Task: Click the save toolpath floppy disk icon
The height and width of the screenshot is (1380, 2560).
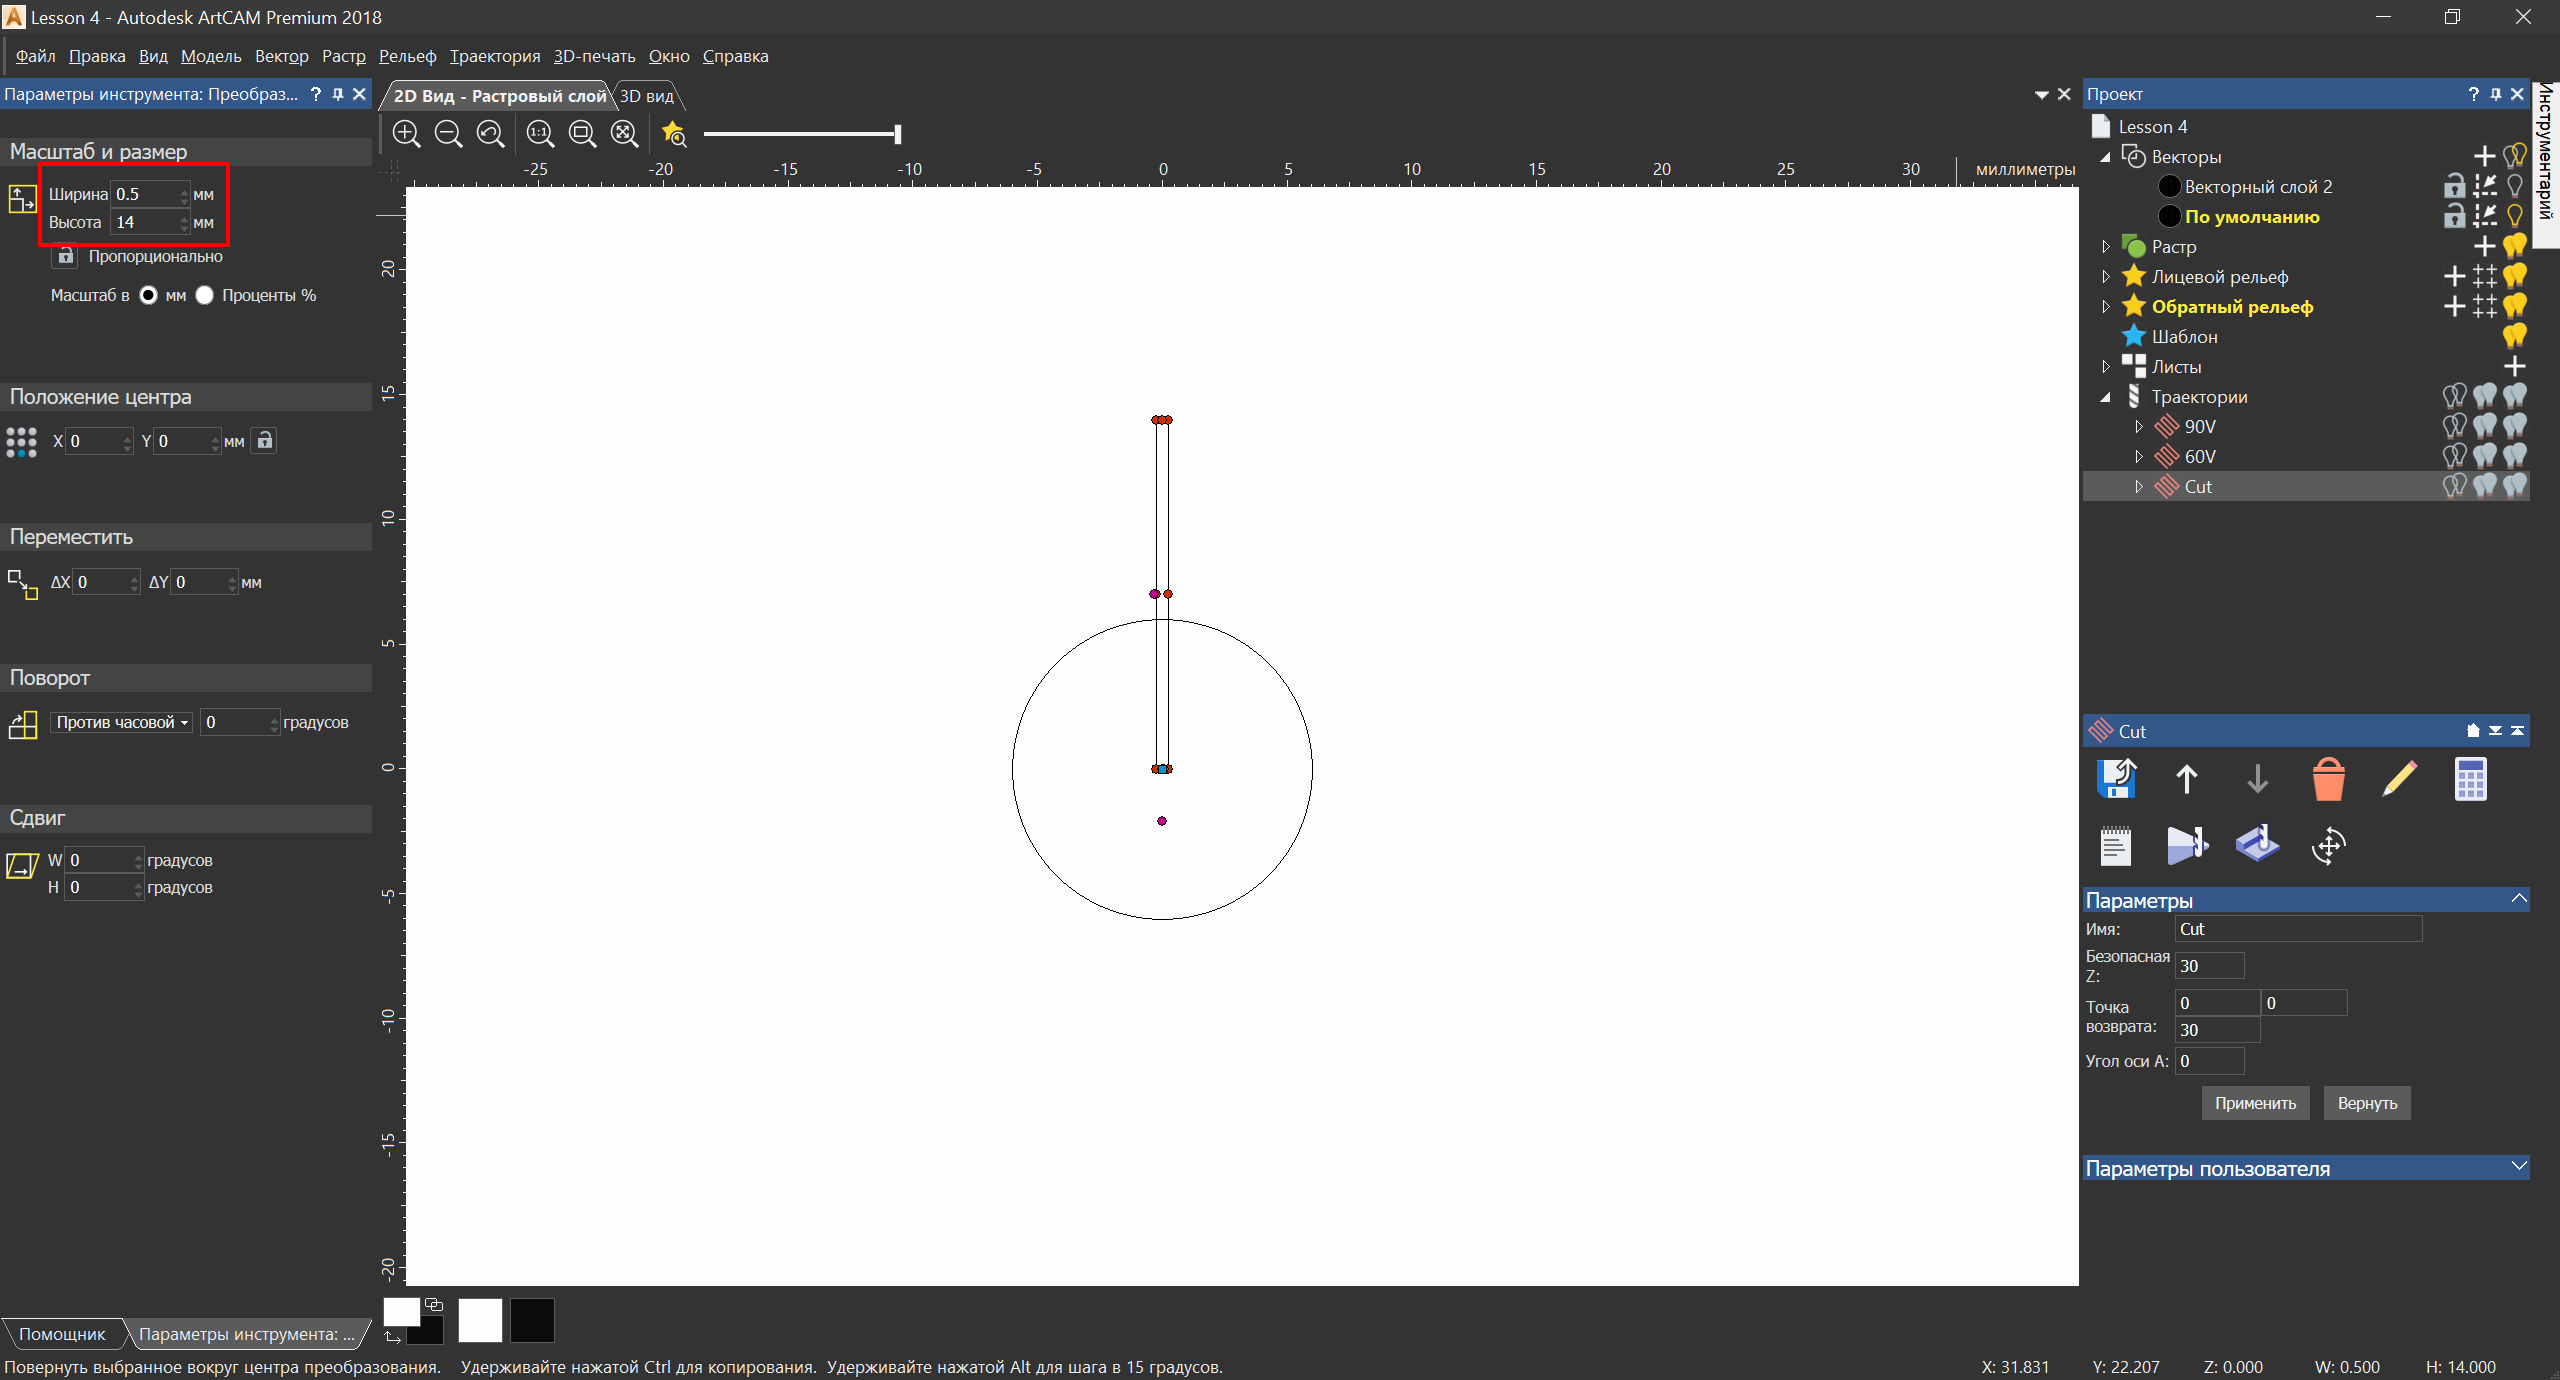Action: tap(2116, 779)
